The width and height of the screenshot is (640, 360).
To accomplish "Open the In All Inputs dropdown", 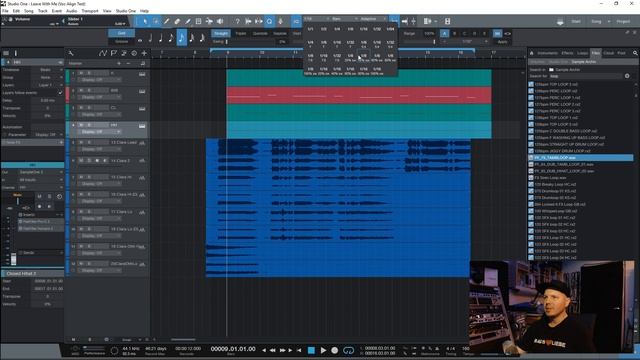I will tap(40, 180).
